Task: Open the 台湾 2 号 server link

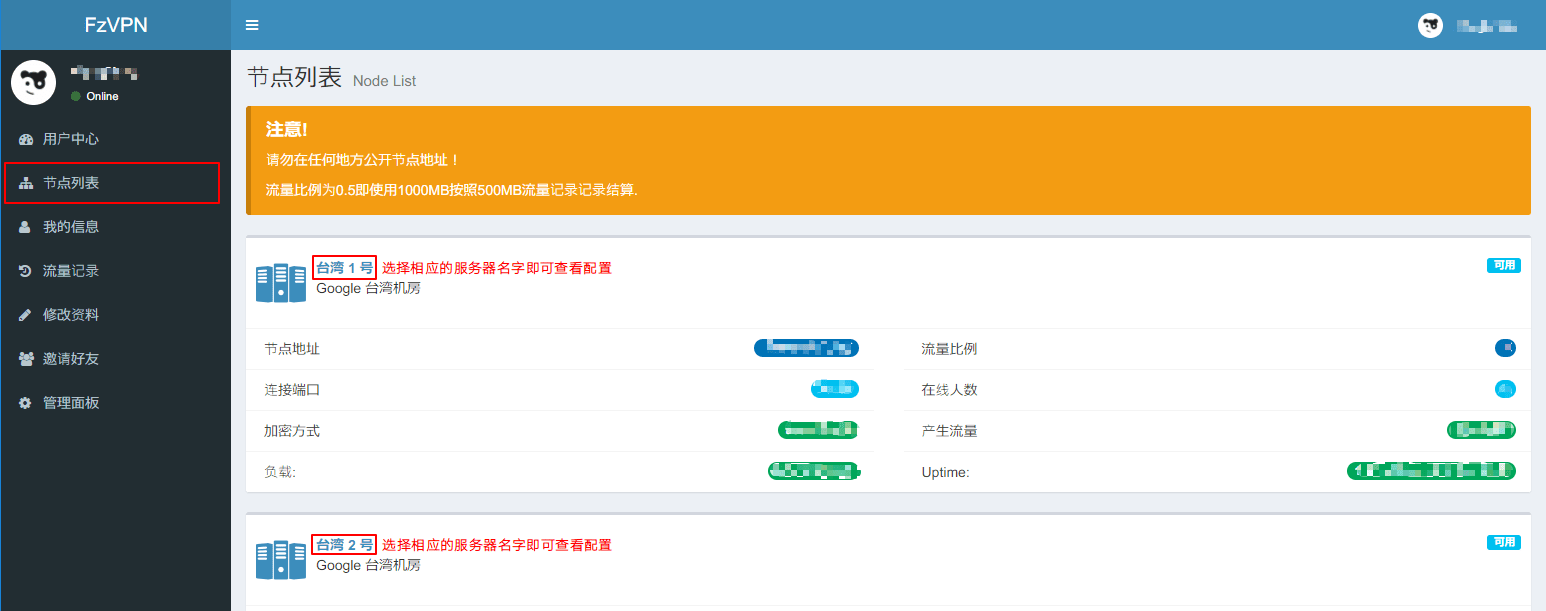Action: (x=344, y=545)
